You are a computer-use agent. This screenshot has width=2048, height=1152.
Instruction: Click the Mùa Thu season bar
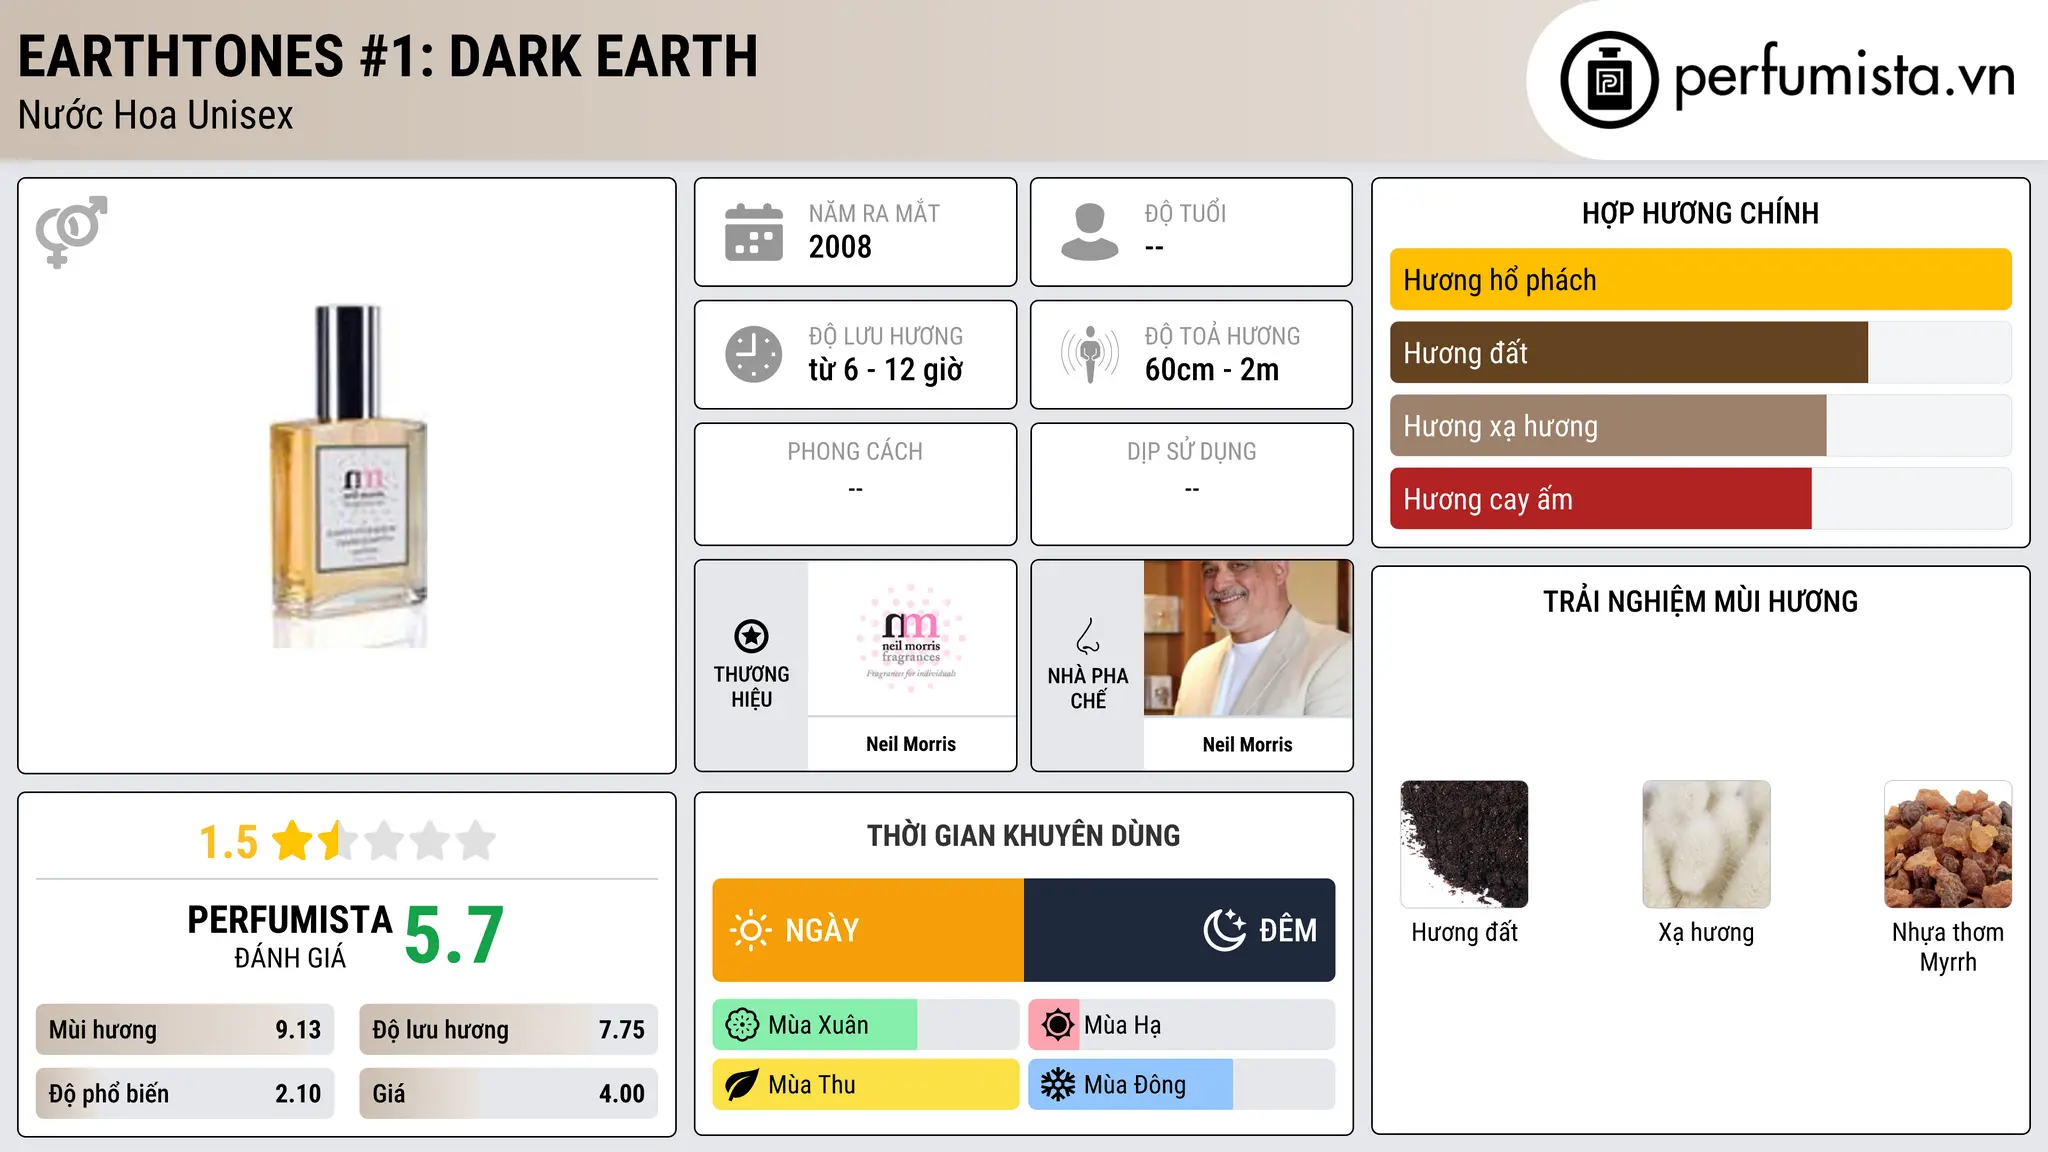(866, 1085)
